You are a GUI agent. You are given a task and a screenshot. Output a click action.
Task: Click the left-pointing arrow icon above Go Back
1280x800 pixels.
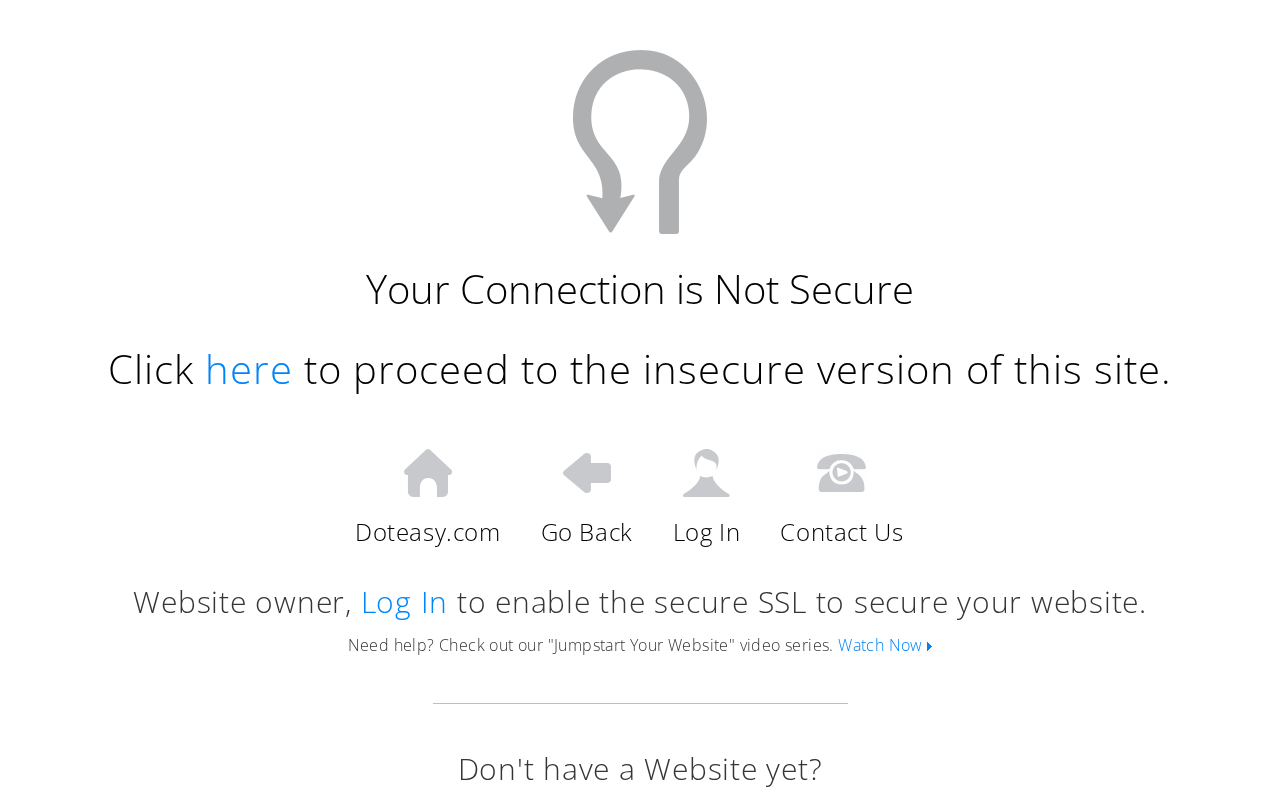(x=587, y=473)
